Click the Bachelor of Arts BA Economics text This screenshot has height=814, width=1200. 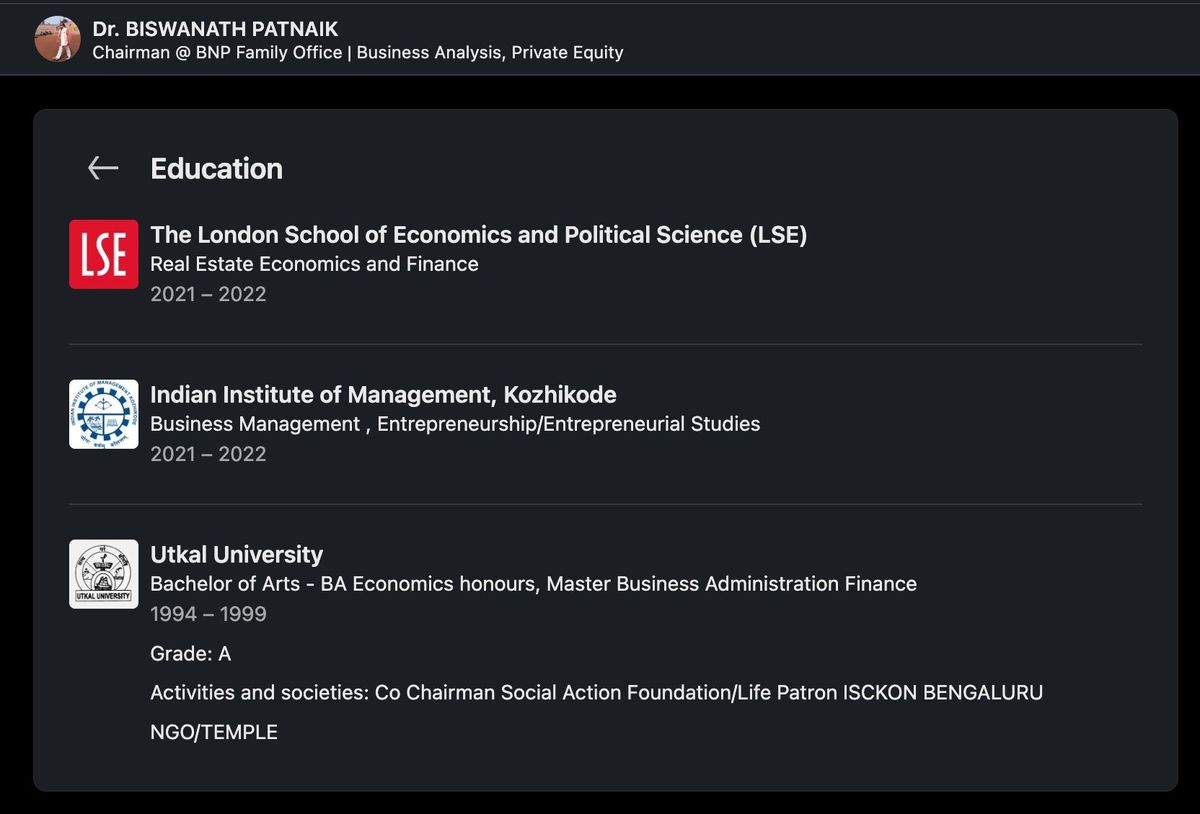tap(533, 583)
